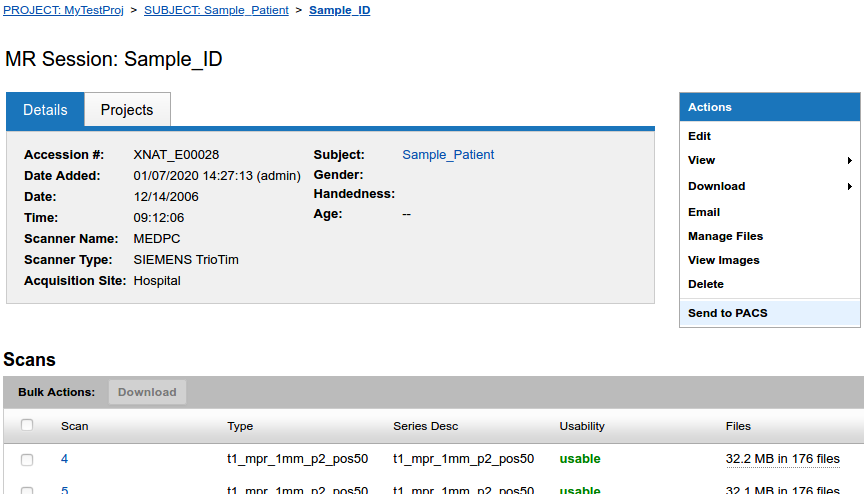Select View Images in Actions panel
The height and width of the screenshot is (494, 864).
[x=723, y=260]
